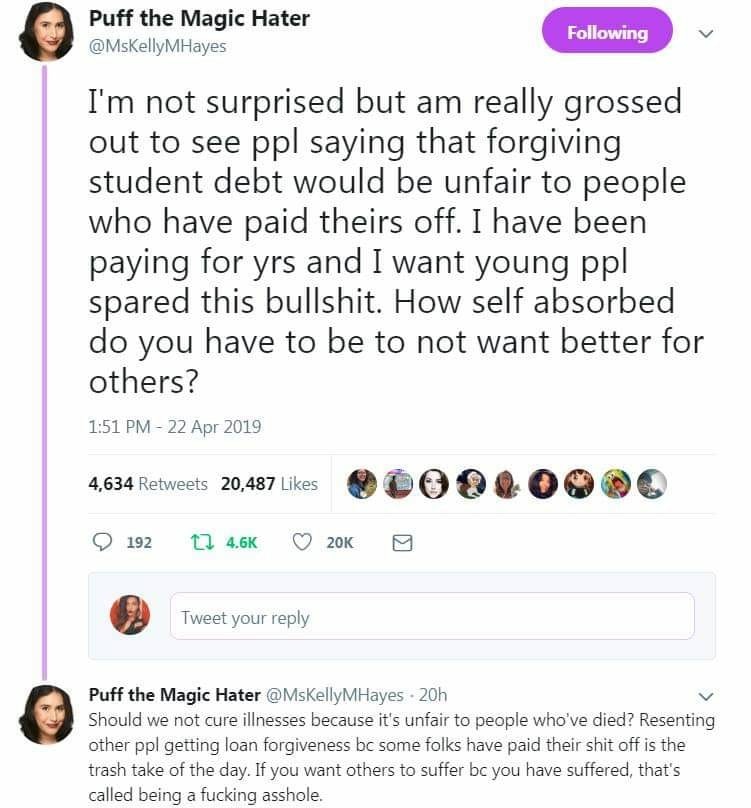Focus the "Tweet your reply" text box
Viewport: 751px width, 808px height.
(x=432, y=616)
